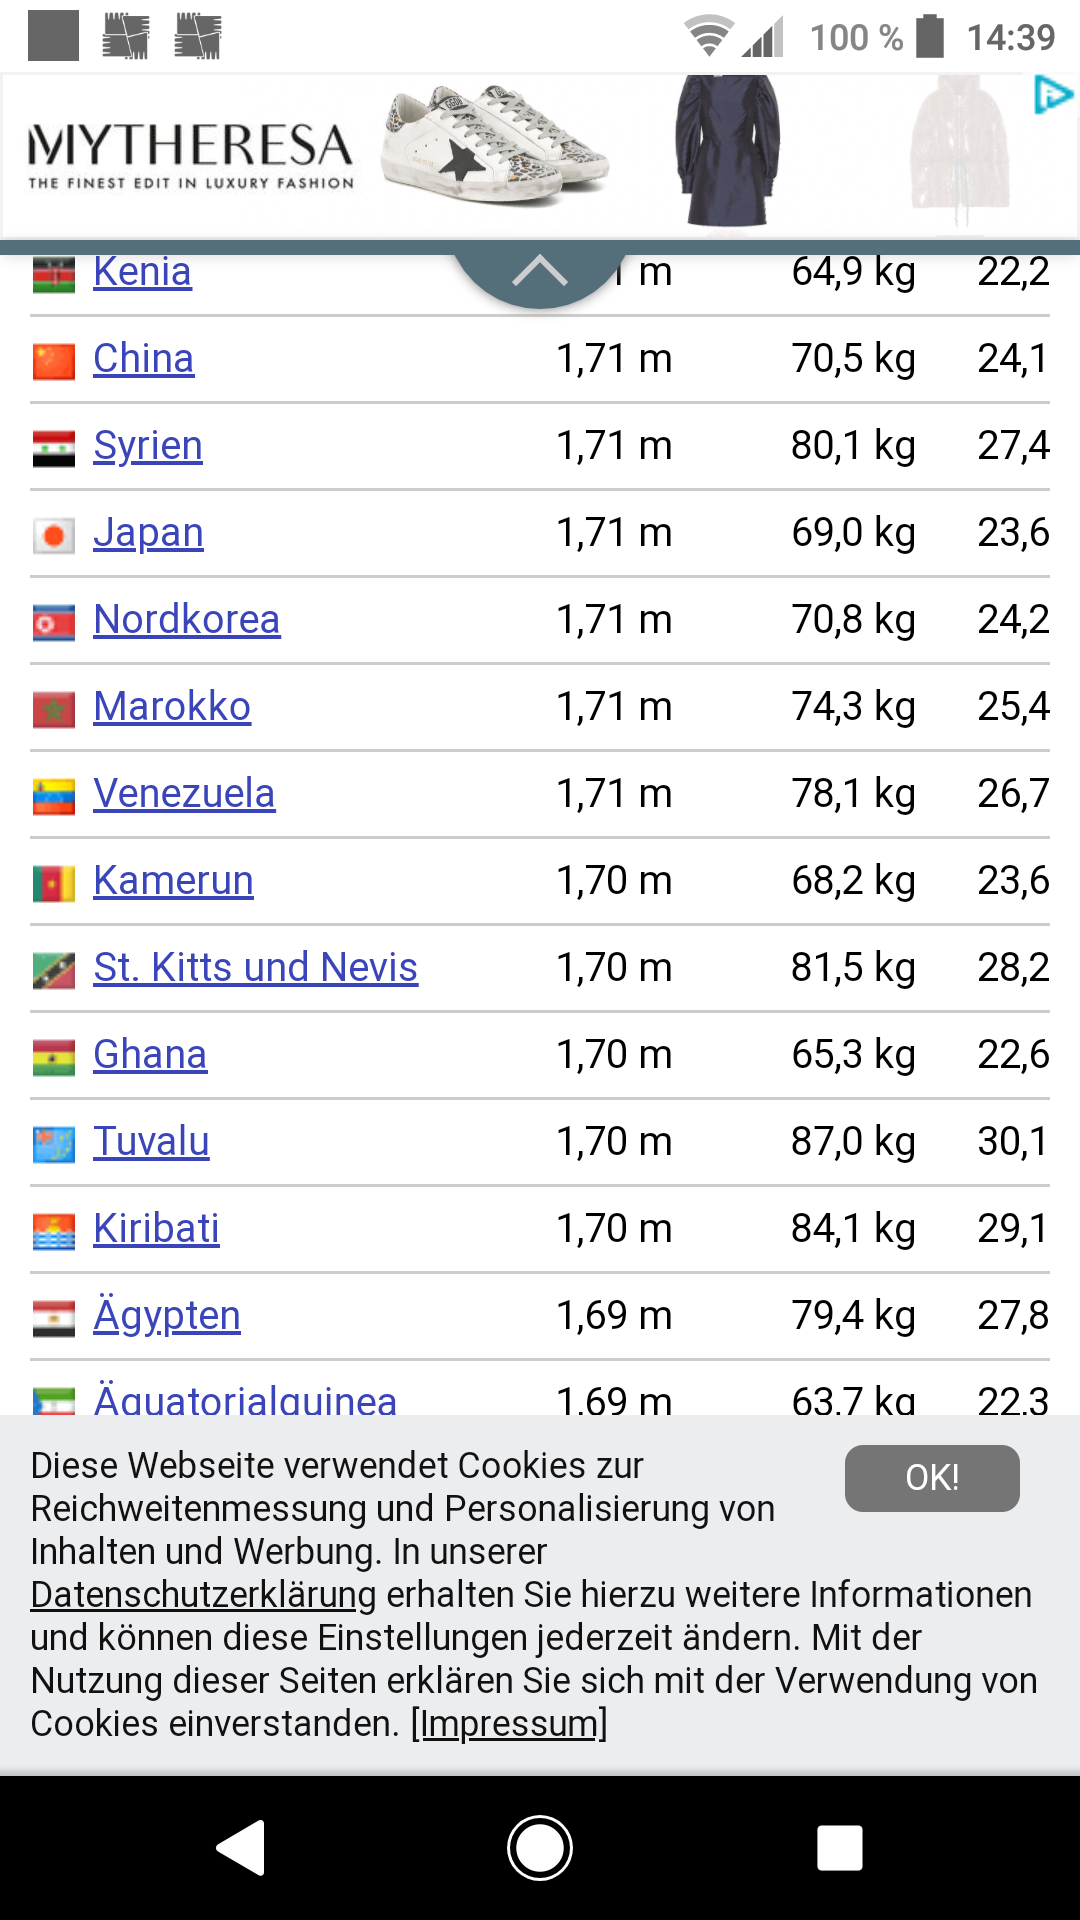
Task: Open the Nordkorea country link
Action: point(187,620)
